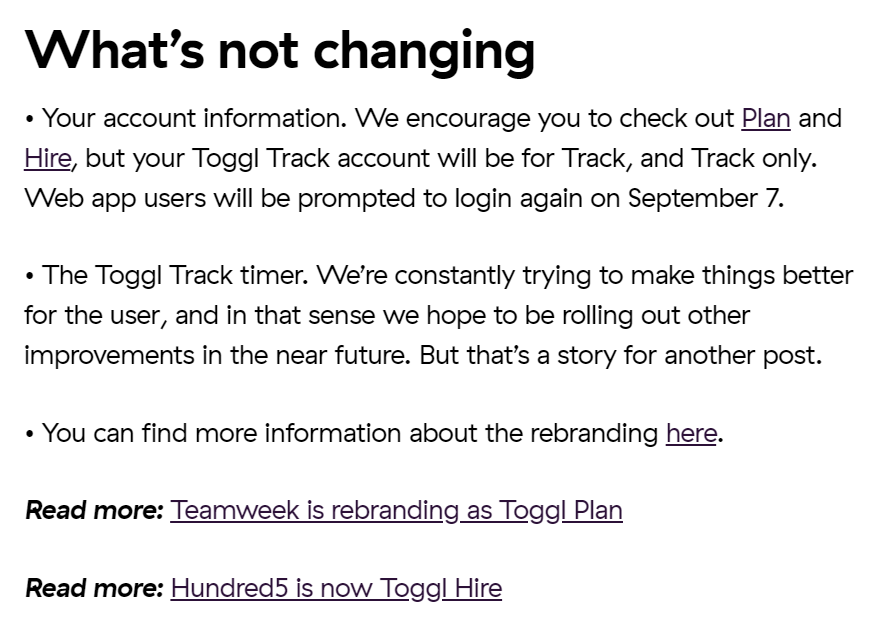The image size is (879, 626).
Task: Click the 'What's not changing' heading
Action: click(280, 51)
